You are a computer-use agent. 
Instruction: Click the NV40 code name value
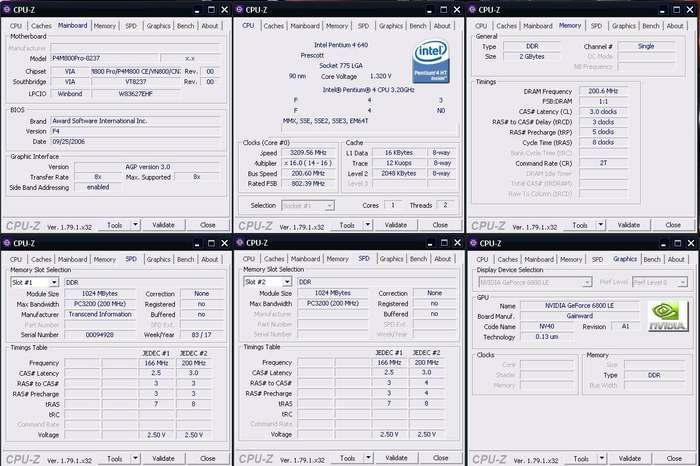[x=547, y=326]
